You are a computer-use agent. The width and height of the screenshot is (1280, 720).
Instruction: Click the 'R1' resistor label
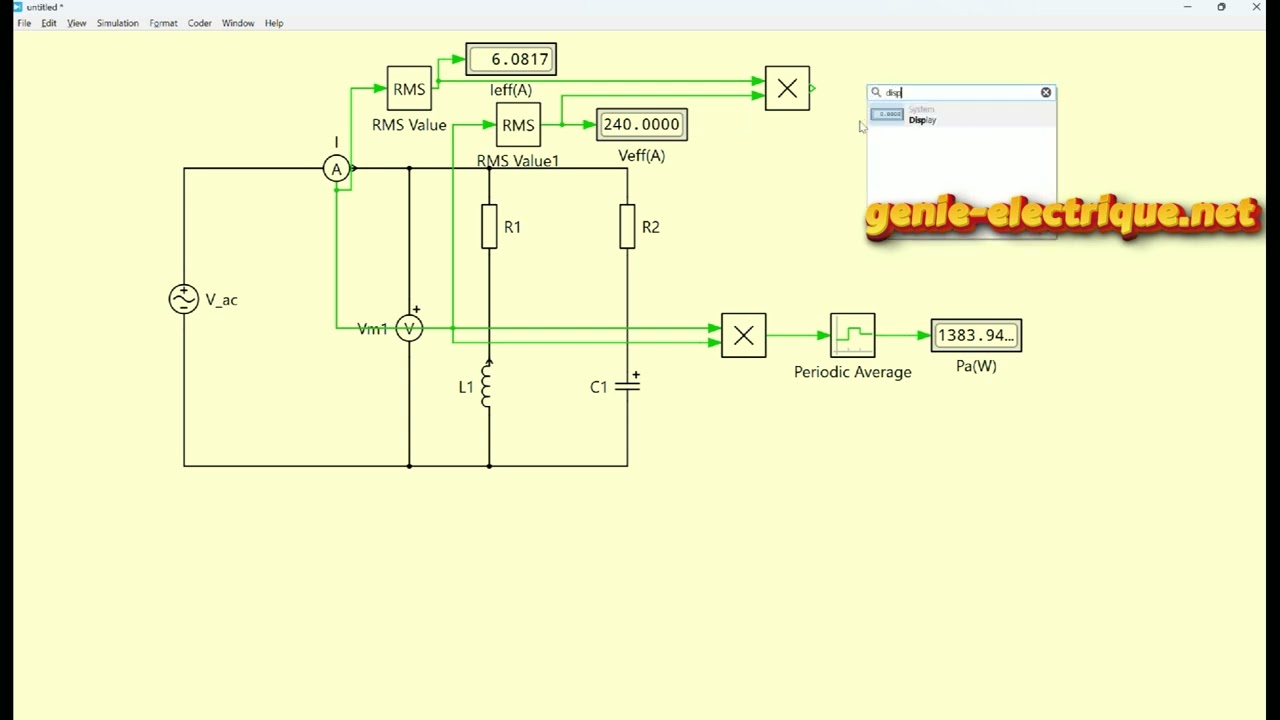[512, 227]
